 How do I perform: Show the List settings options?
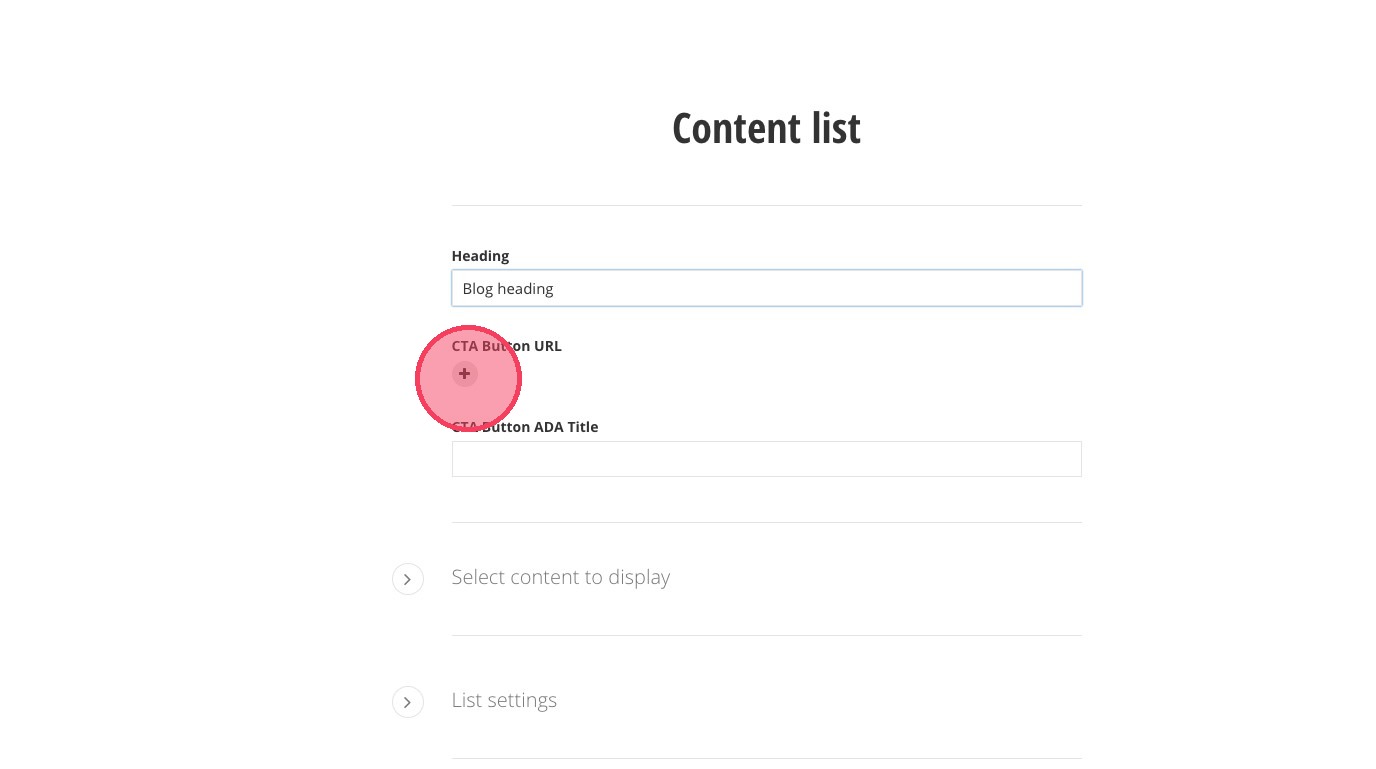point(408,702)
